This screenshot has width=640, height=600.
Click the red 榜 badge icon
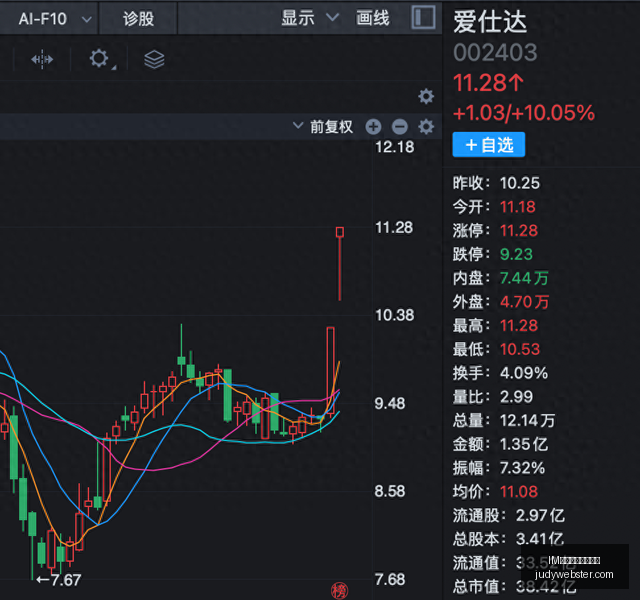339,591
